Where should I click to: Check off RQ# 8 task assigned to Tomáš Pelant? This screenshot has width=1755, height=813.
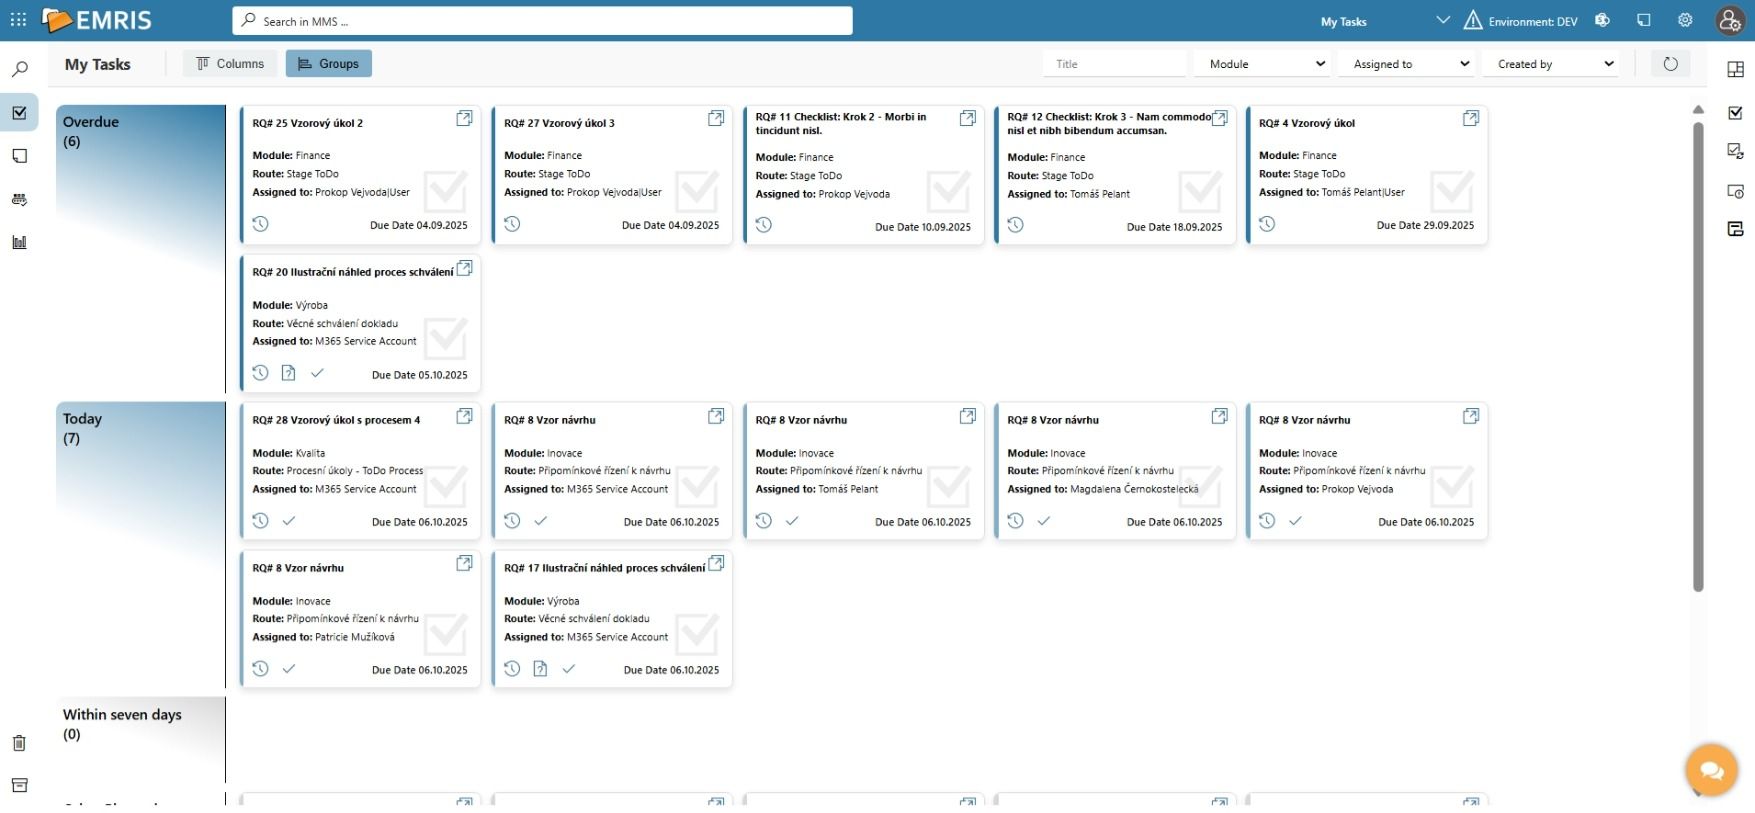(x=792, y=521)
